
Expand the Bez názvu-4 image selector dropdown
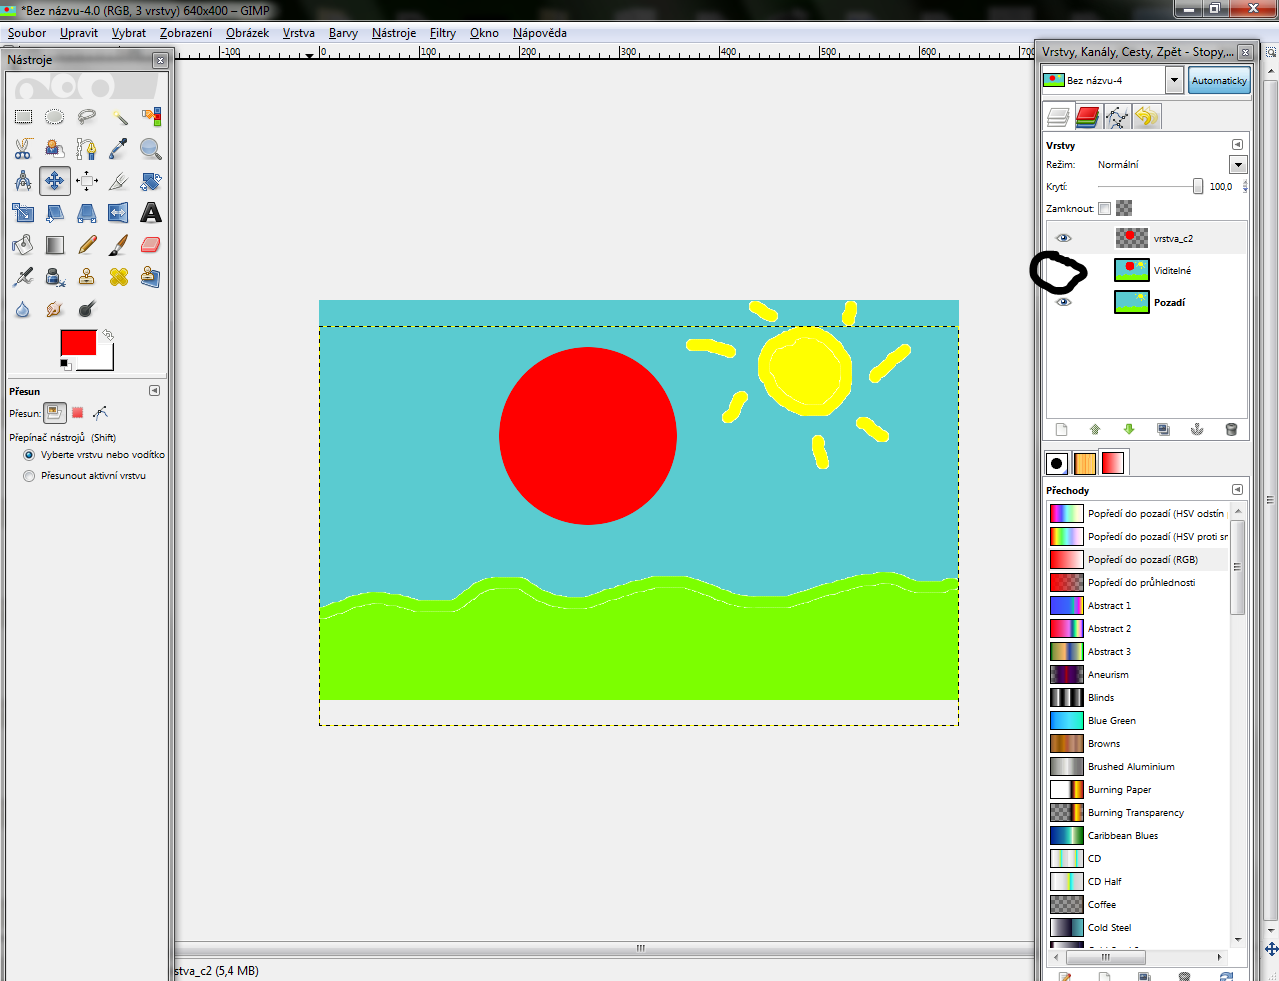click(1175, 80)
